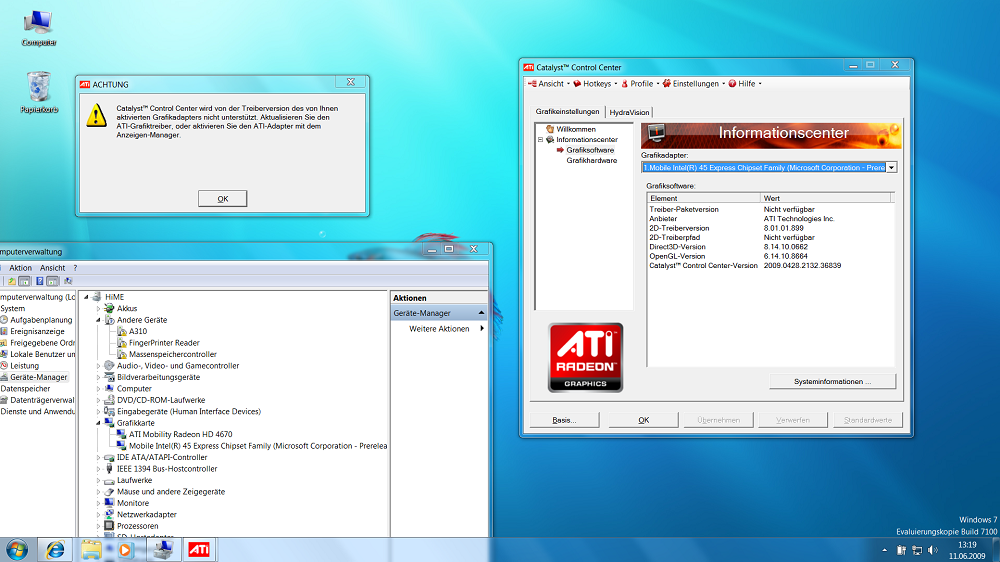Open the Ansicht menu in Catalyst Control Center
This screenshot has height=562, width=1000.
coord(550,84)
